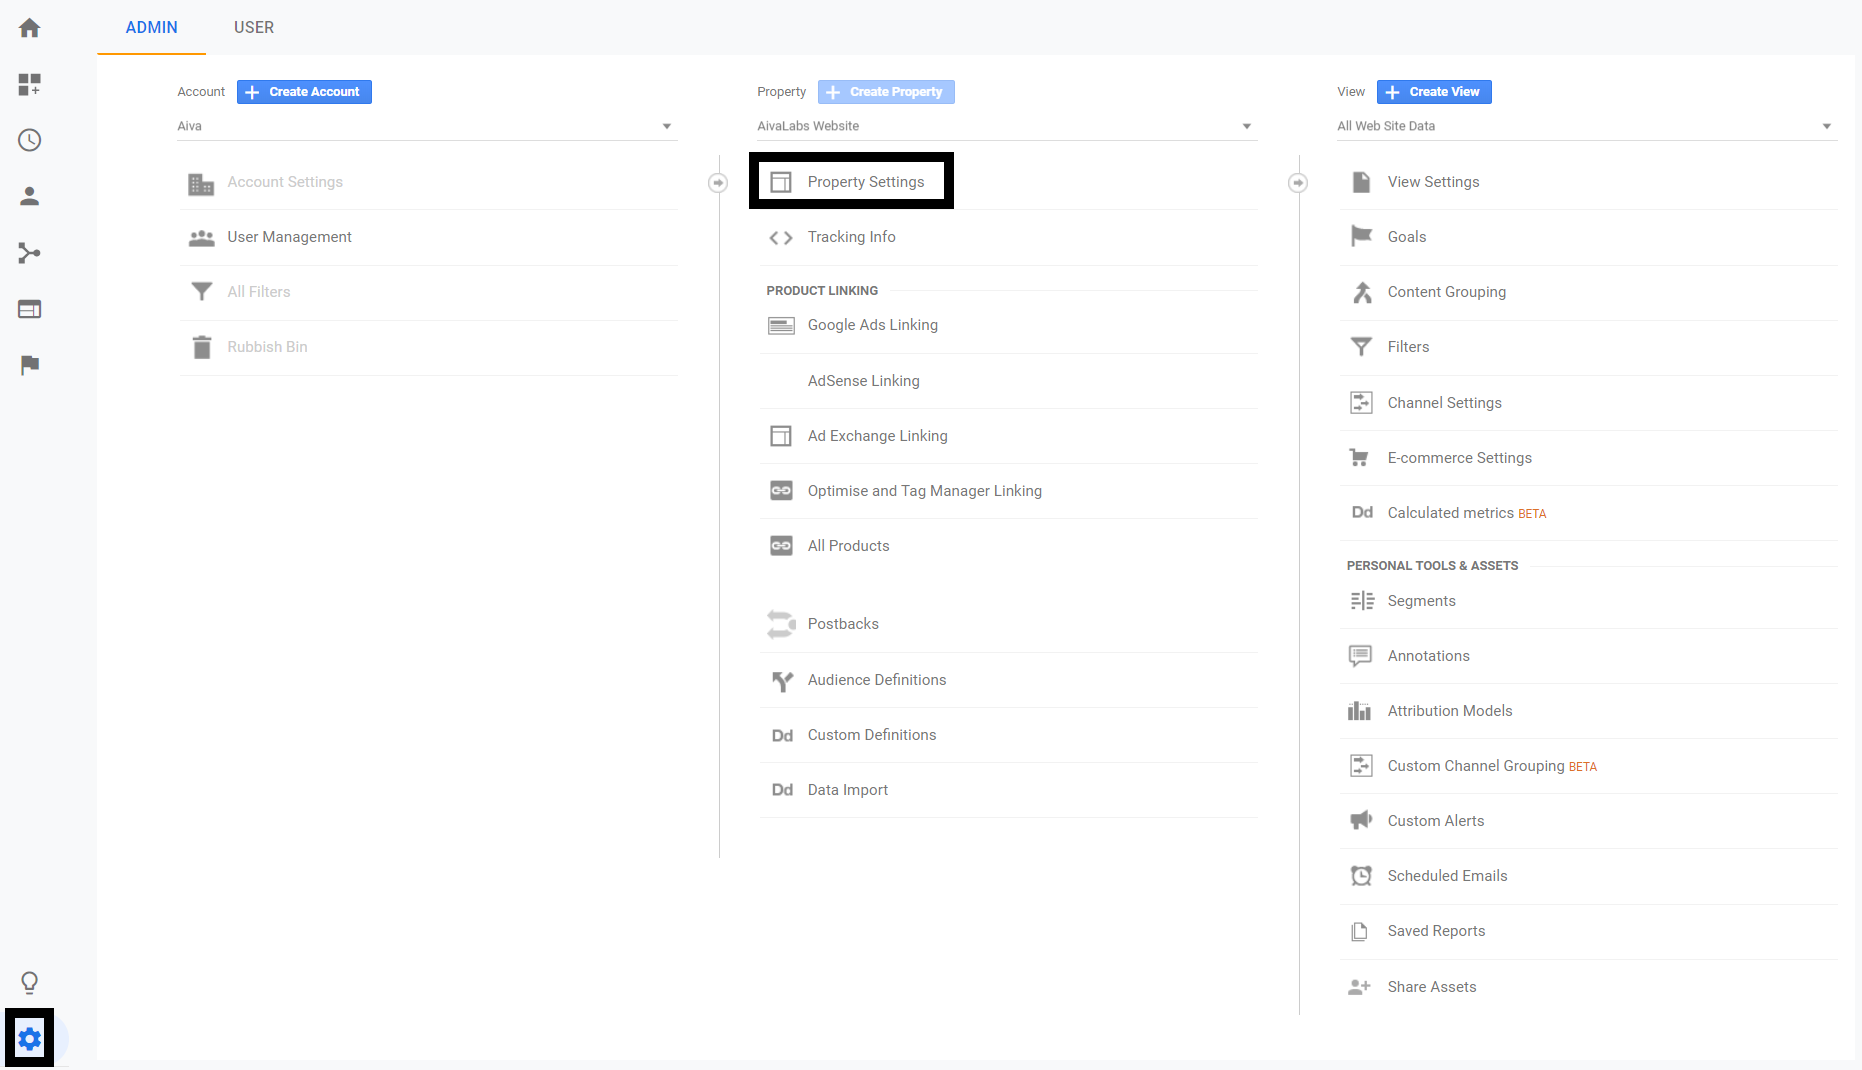Open Real-time reports via clock icon
The image size is (1862, 1070).
(x=29, y=140)
